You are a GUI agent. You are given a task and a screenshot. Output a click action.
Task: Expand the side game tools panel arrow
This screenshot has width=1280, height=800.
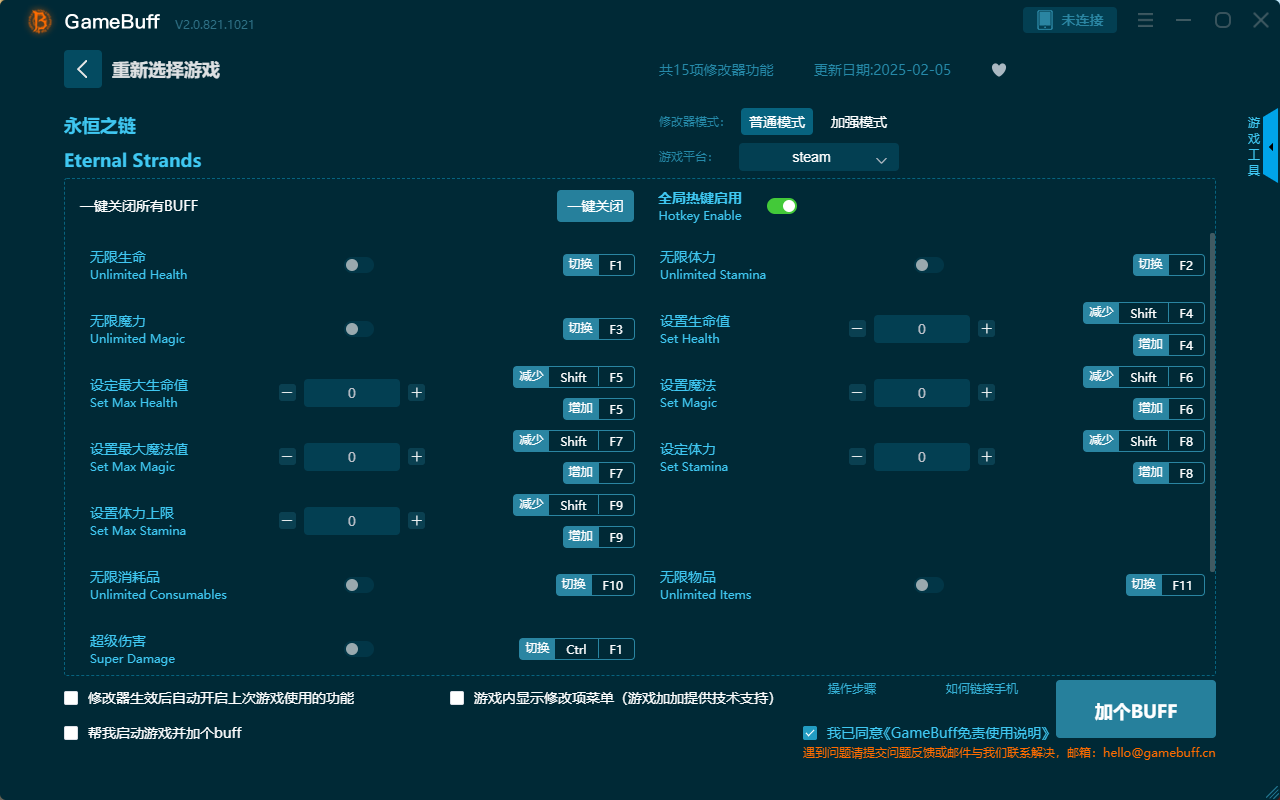[x=1271, y=146]
